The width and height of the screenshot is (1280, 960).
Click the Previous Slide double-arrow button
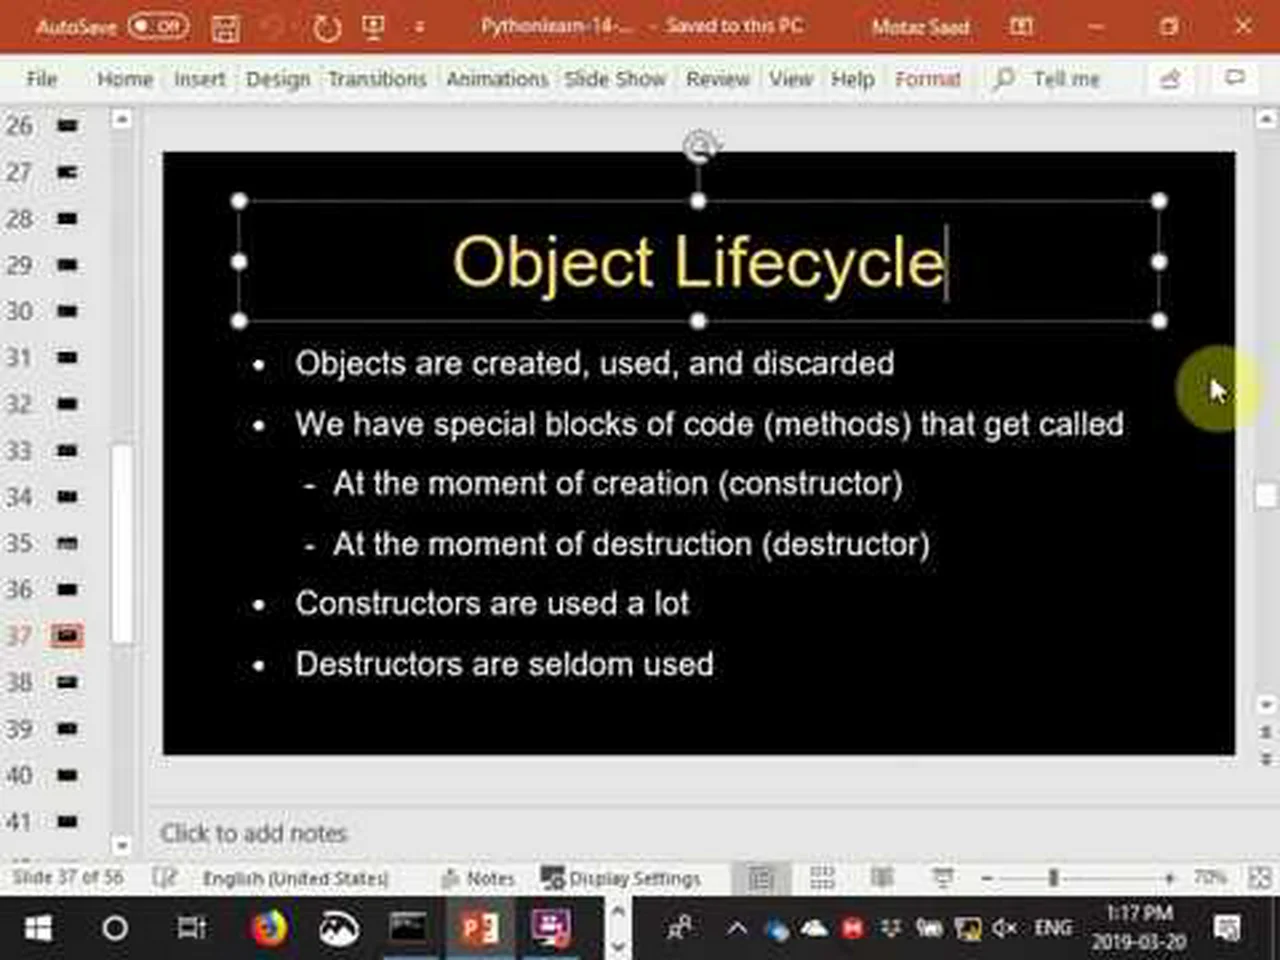[1265, 732]
